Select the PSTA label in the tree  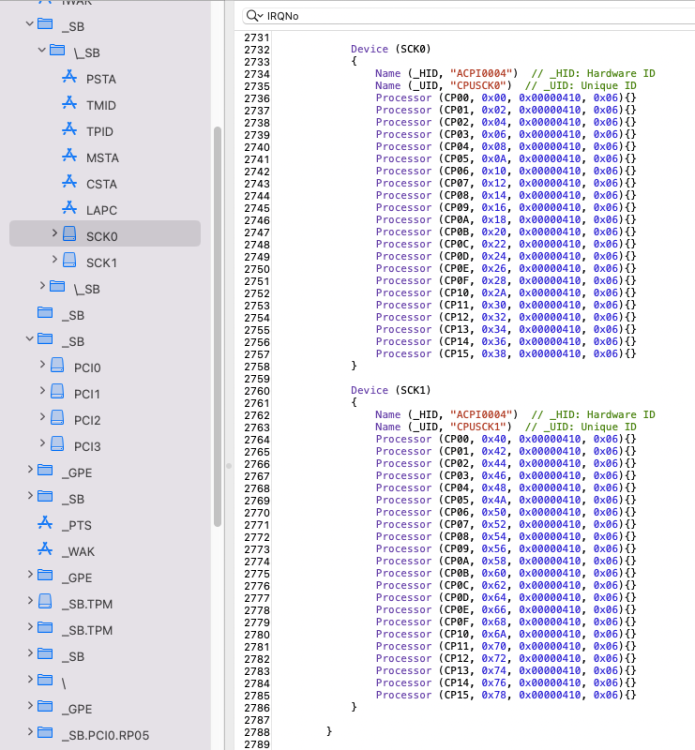(101, 79)
